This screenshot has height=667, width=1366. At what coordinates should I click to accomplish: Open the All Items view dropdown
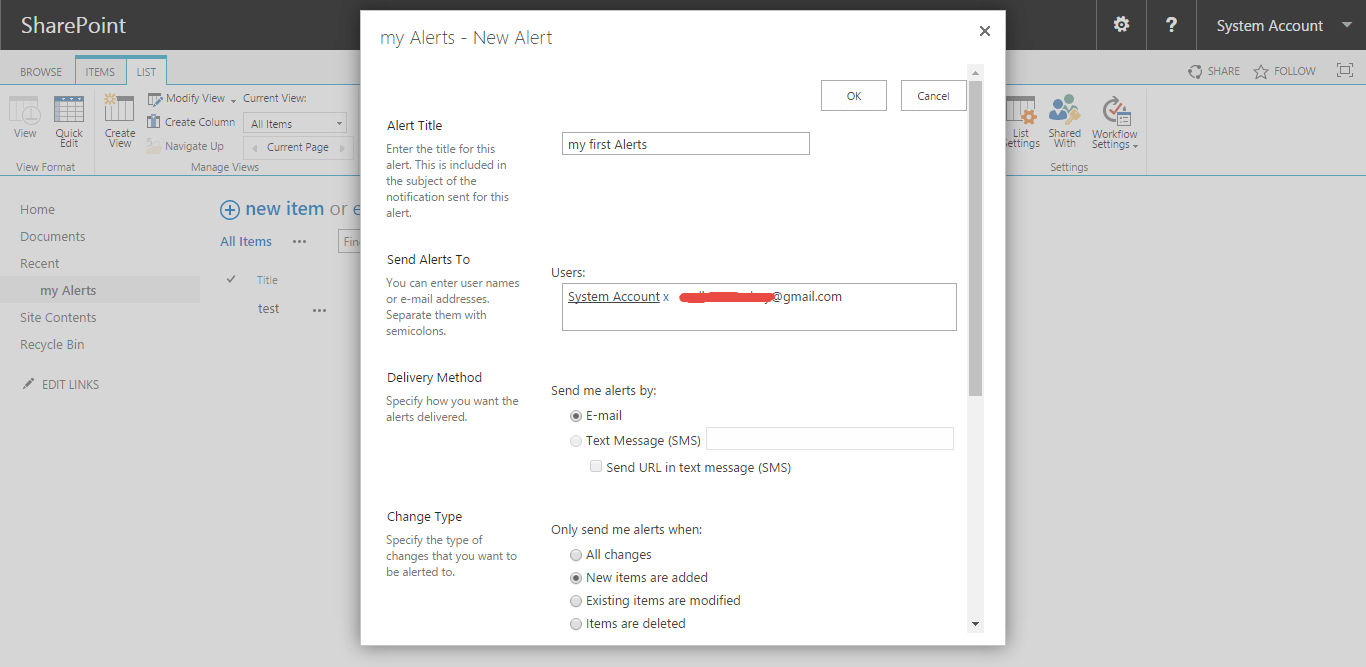point(294,122)
